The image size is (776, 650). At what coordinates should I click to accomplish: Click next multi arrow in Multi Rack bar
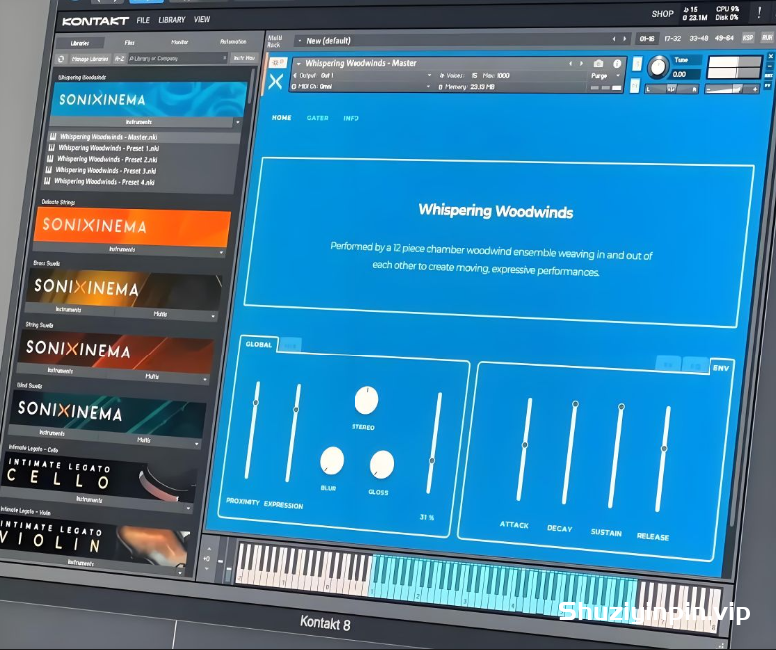click(x=625, y=39)
